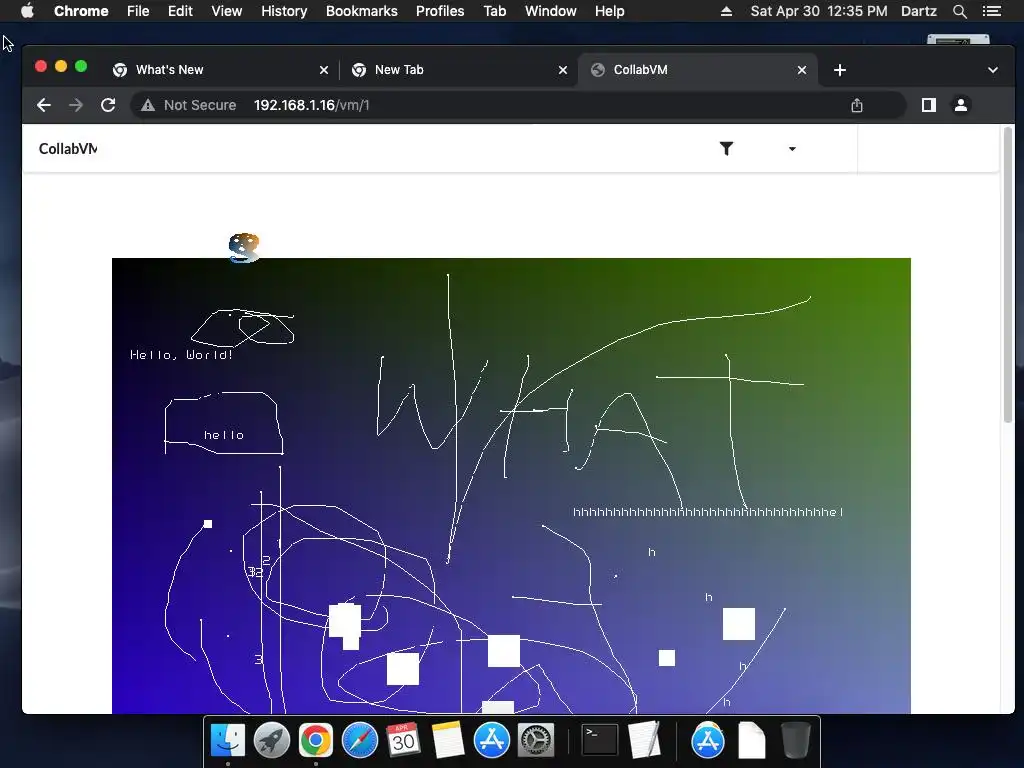The image size is (1024, 768).
Task: Click the share page icon in address bar
Action: coord(857,105)
